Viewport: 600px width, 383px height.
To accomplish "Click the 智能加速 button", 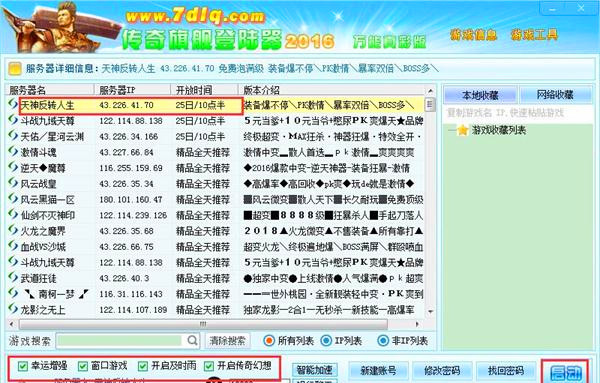I will tap(315, 370).
